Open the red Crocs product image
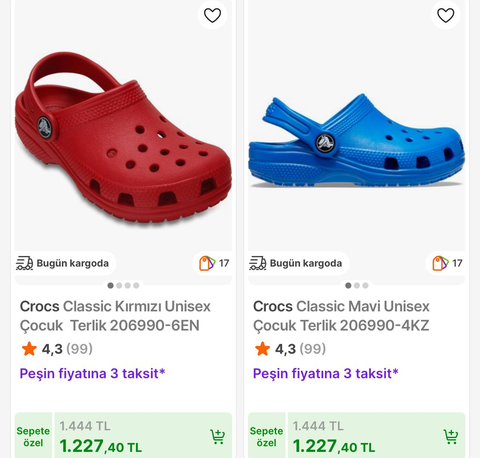480x458 pixels. point(123,140)
